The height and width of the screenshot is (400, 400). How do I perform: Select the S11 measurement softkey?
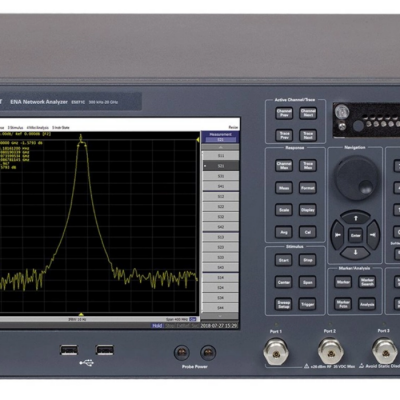[221, 156]
